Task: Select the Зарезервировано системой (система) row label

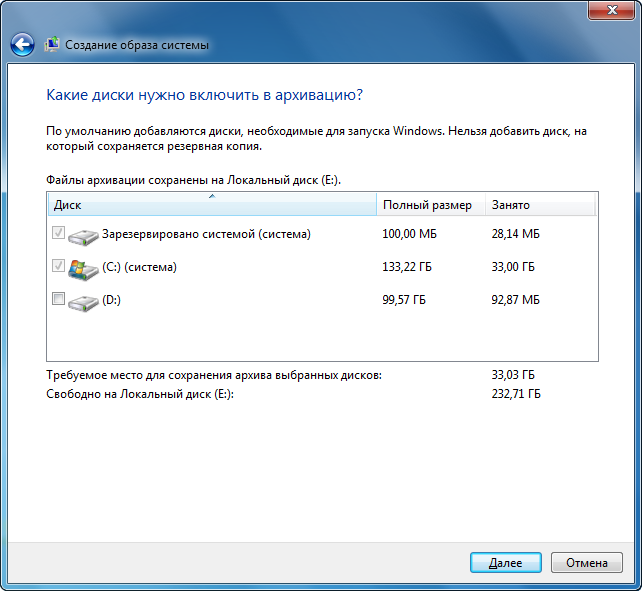Action: point(206,234)
